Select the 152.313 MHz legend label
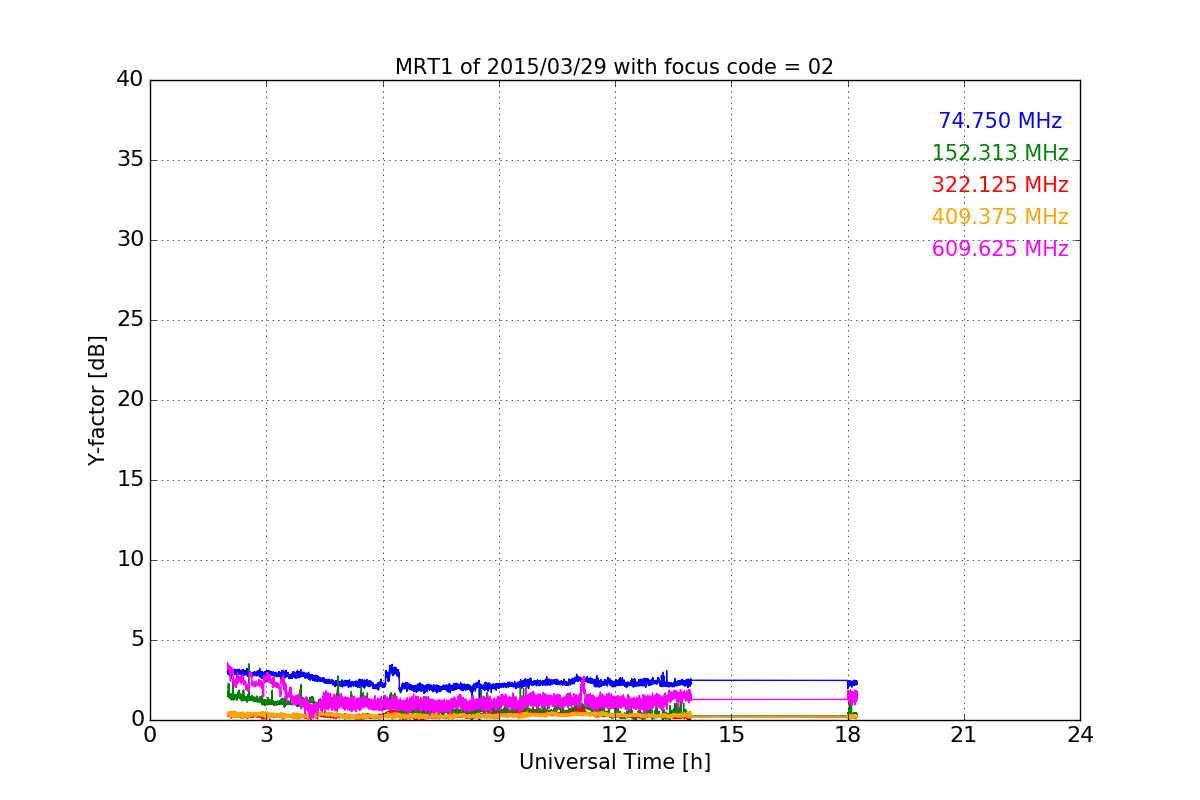 pyautogui.click(x=1000, y=153)
